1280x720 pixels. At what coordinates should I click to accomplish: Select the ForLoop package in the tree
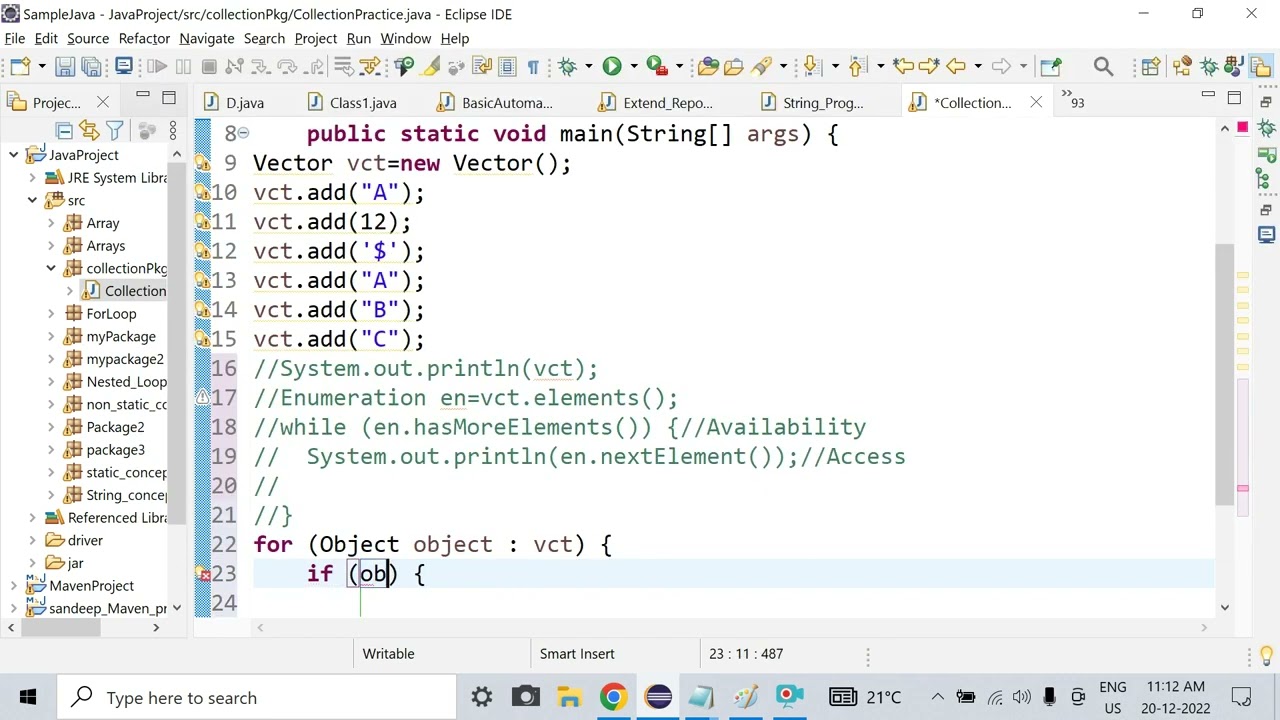coord(111,313)
